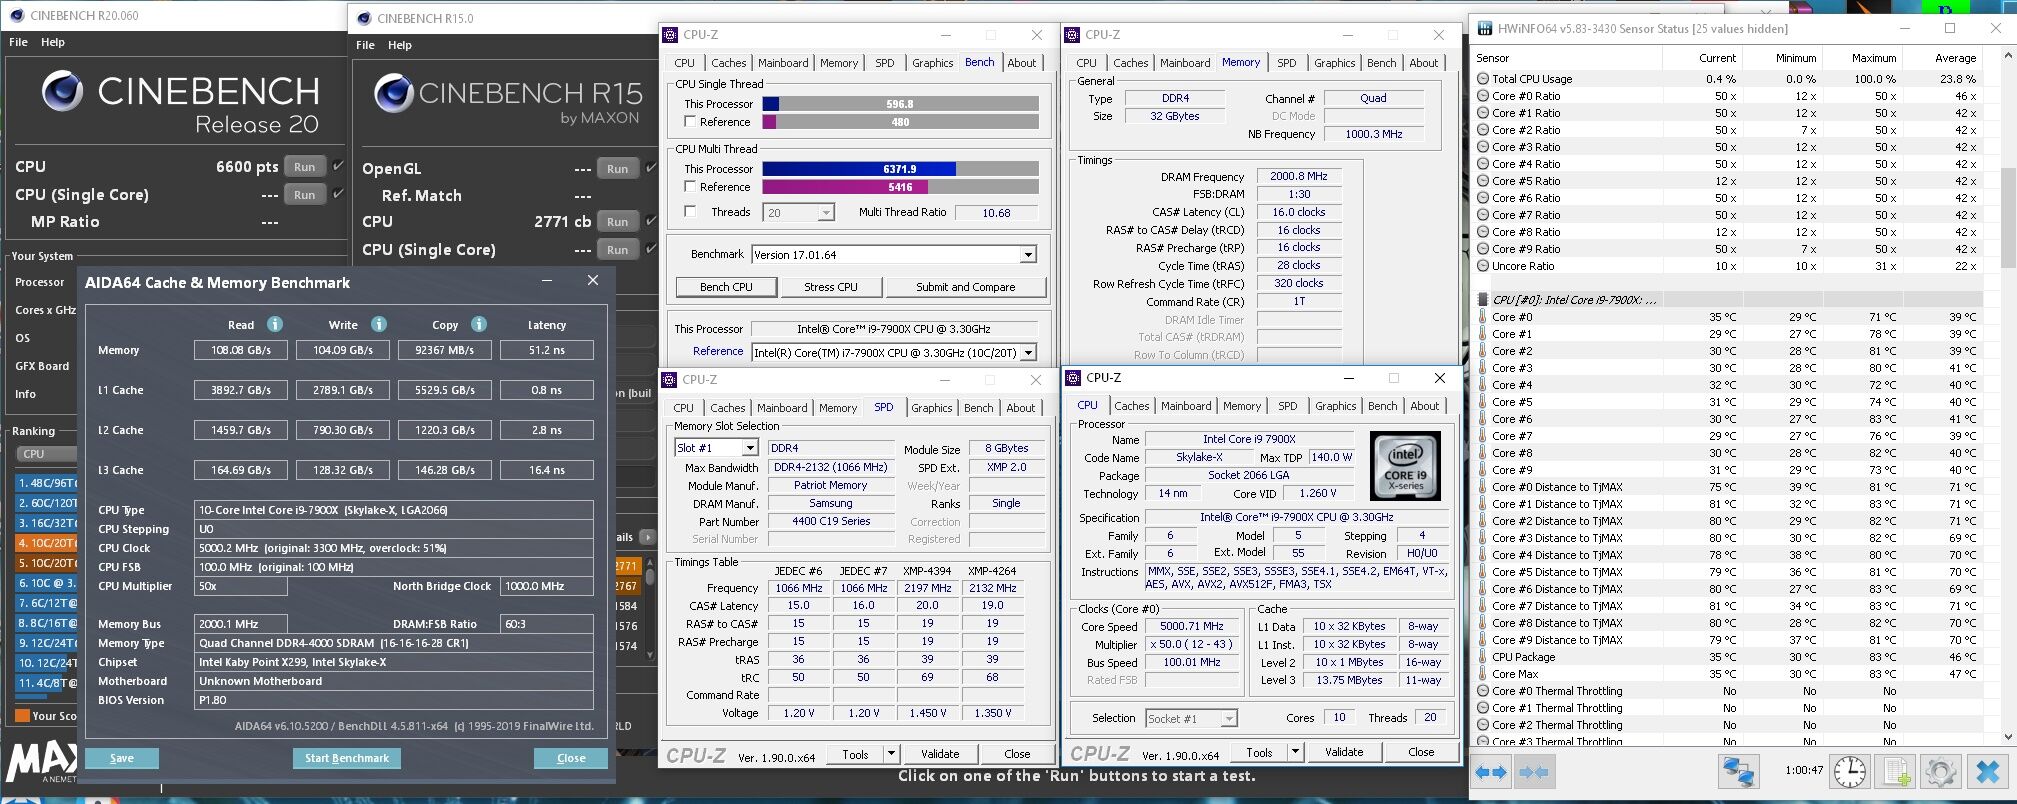Viewport: 2017px width, 804px height.
Task: Toggle Cinebench R15 OpenGL test checkmark
Action: coord(652,168)
